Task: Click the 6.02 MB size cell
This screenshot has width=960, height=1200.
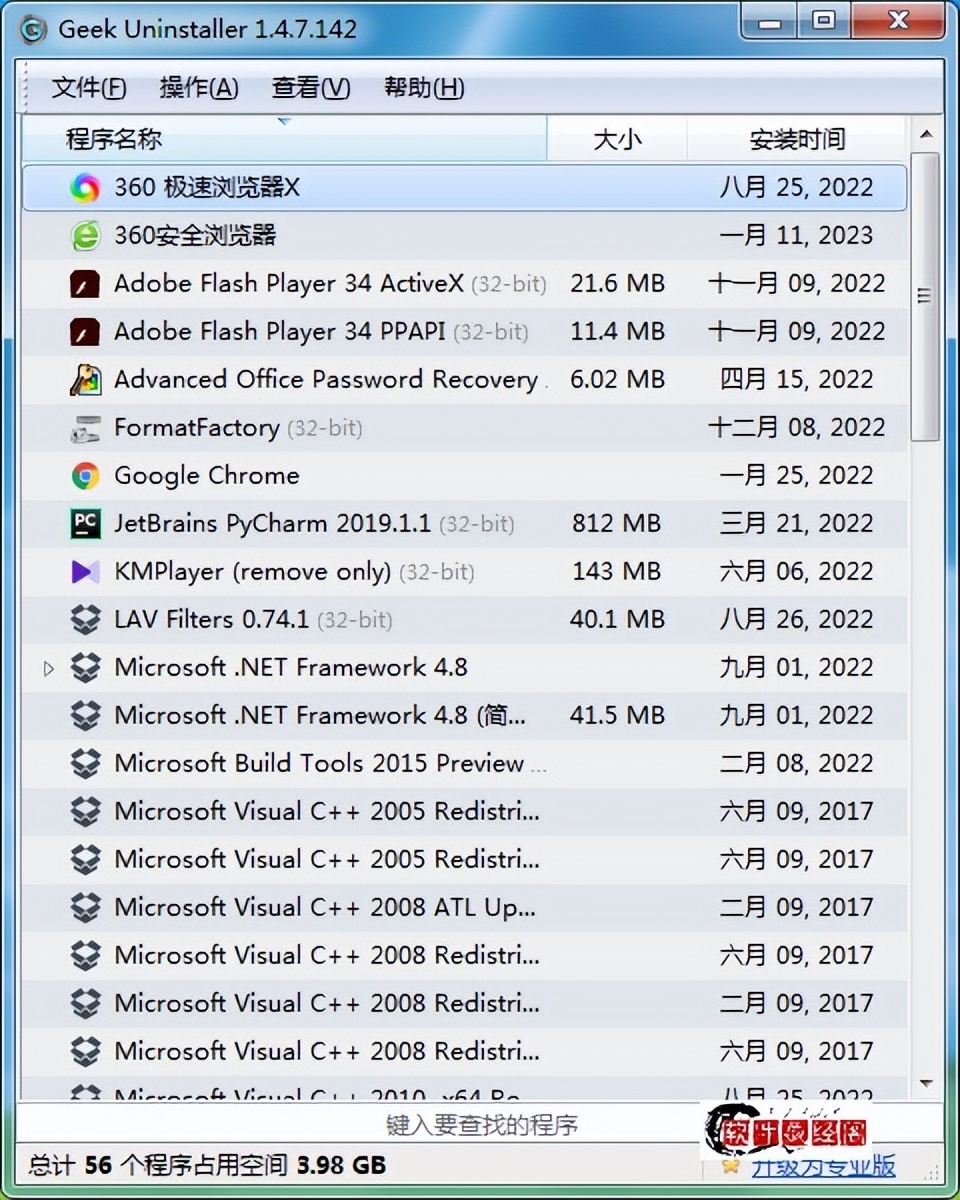Action: [x=617, y=380]
